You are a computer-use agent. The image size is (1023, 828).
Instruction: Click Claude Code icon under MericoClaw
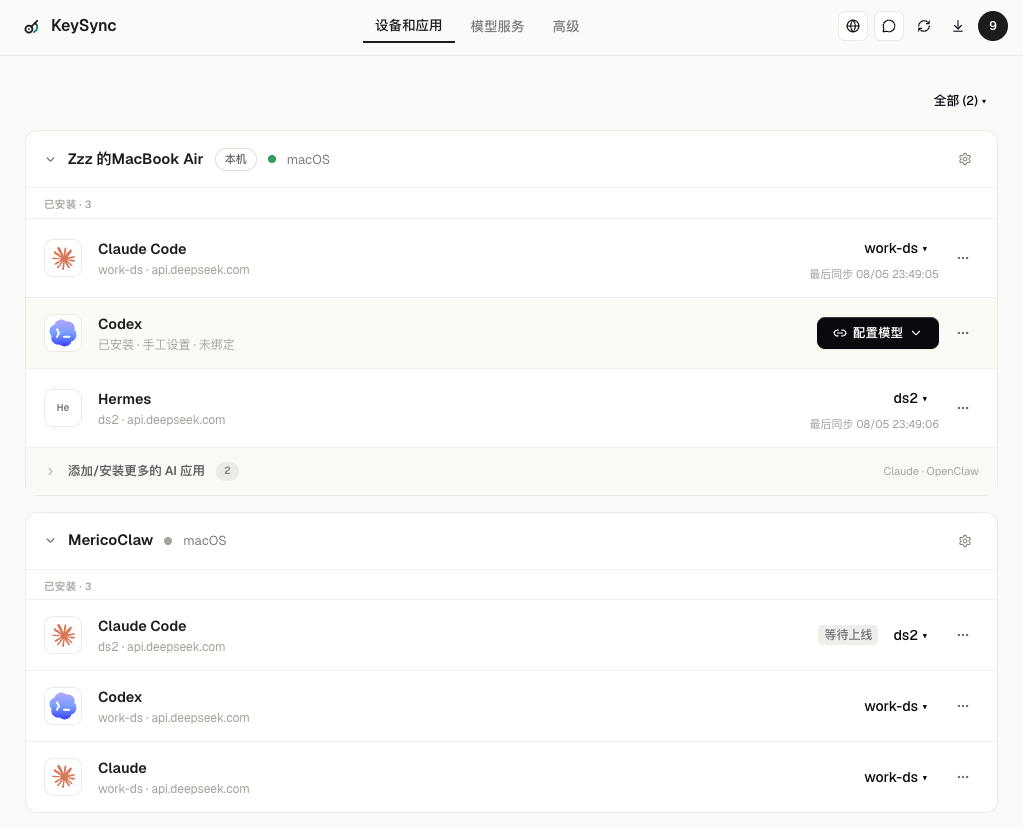click(63, 635)
